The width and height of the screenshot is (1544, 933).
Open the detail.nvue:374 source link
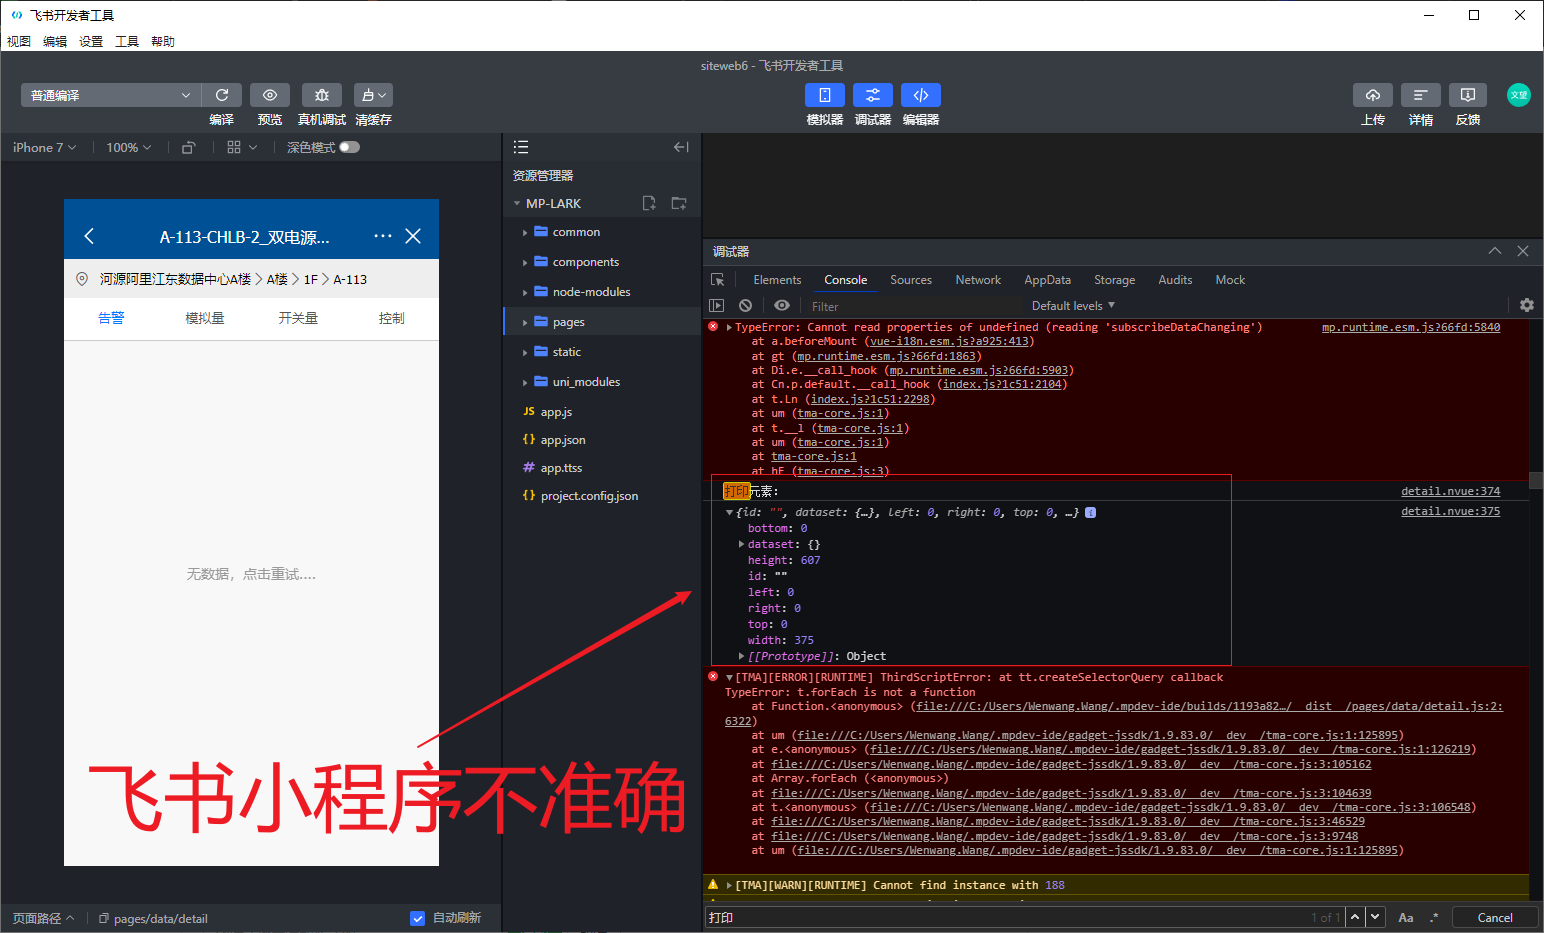click(x=1450, y=491)
